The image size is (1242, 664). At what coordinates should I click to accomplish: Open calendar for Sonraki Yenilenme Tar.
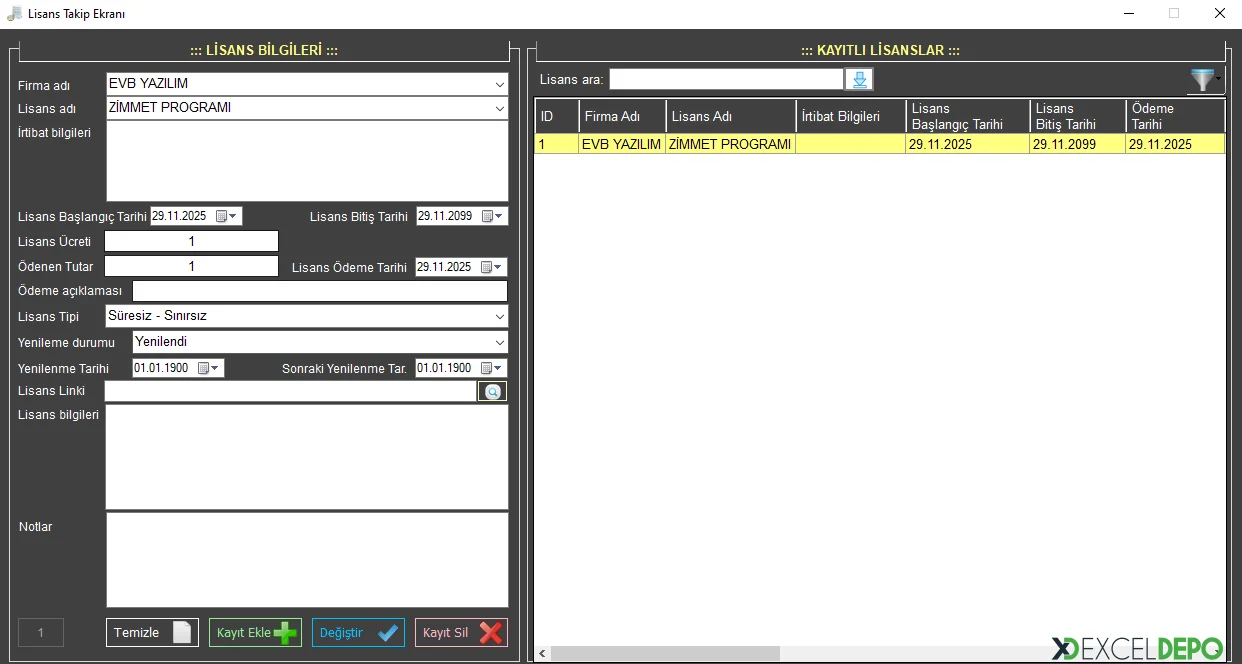point(496,368)
